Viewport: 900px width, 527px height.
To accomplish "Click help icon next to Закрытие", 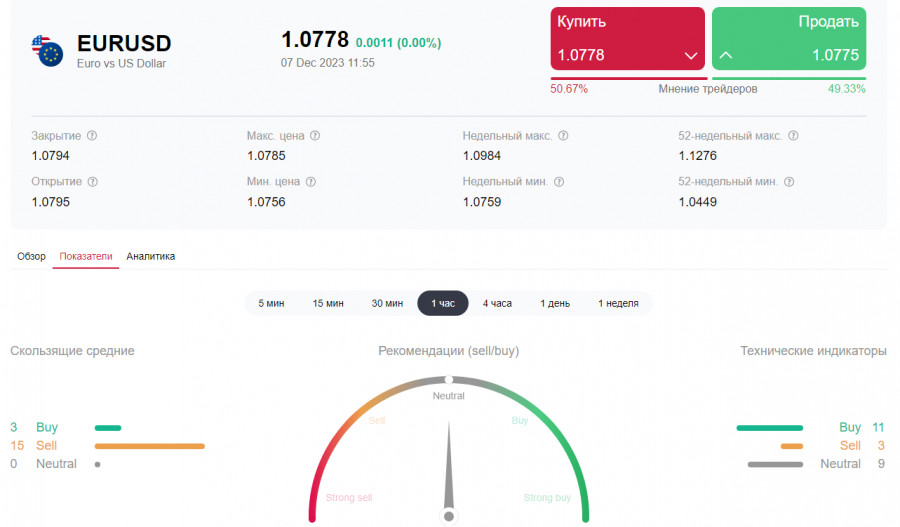I will (x=92, y=135).
